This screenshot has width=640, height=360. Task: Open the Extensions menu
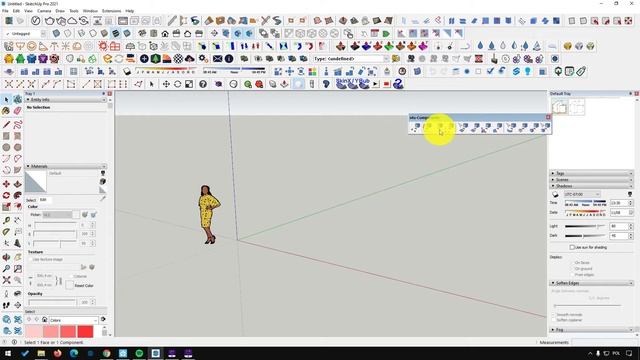(111, 11)
